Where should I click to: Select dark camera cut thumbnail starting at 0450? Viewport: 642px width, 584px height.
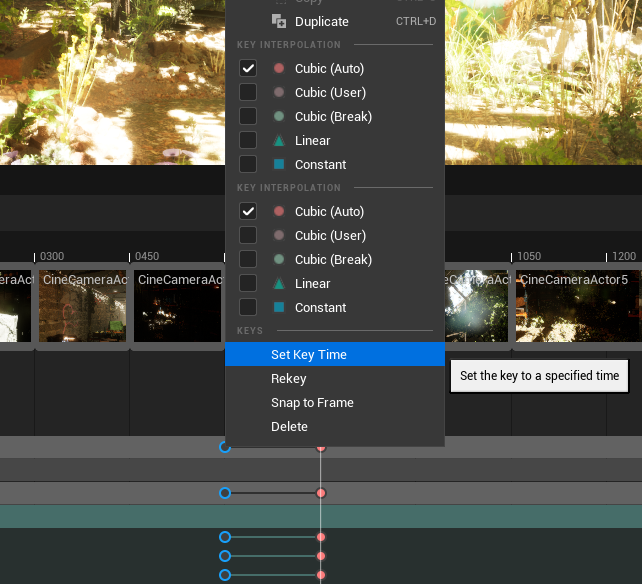177,306
